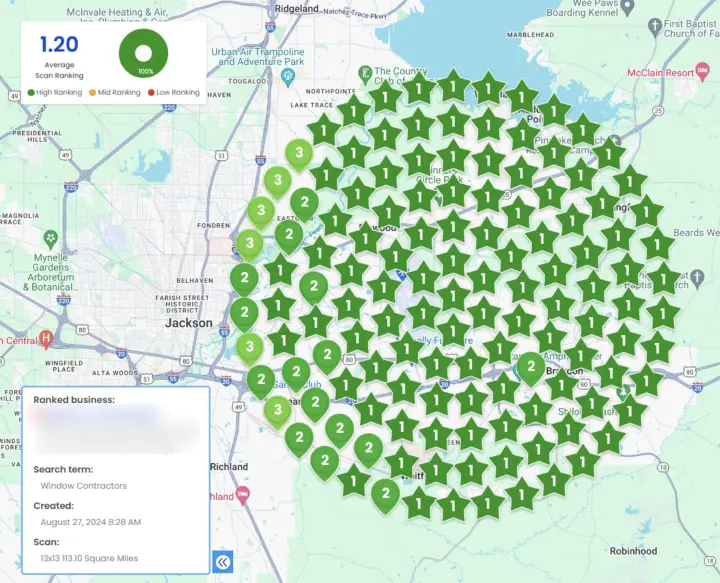Click the Alta Woods label
Screen dimensions: 720x583
[x=114, y=373]
